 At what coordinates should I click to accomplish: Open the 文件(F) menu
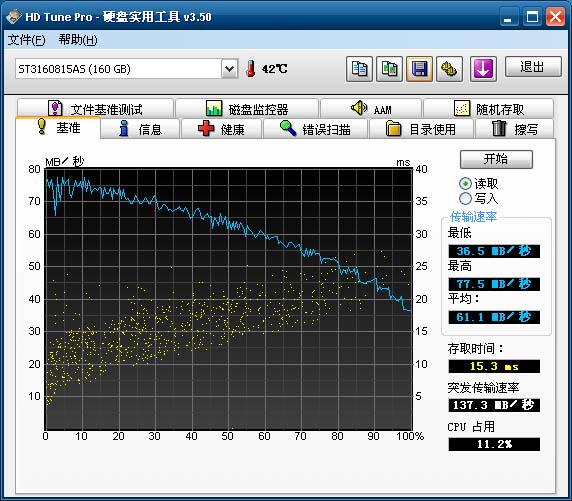point(26,39)
